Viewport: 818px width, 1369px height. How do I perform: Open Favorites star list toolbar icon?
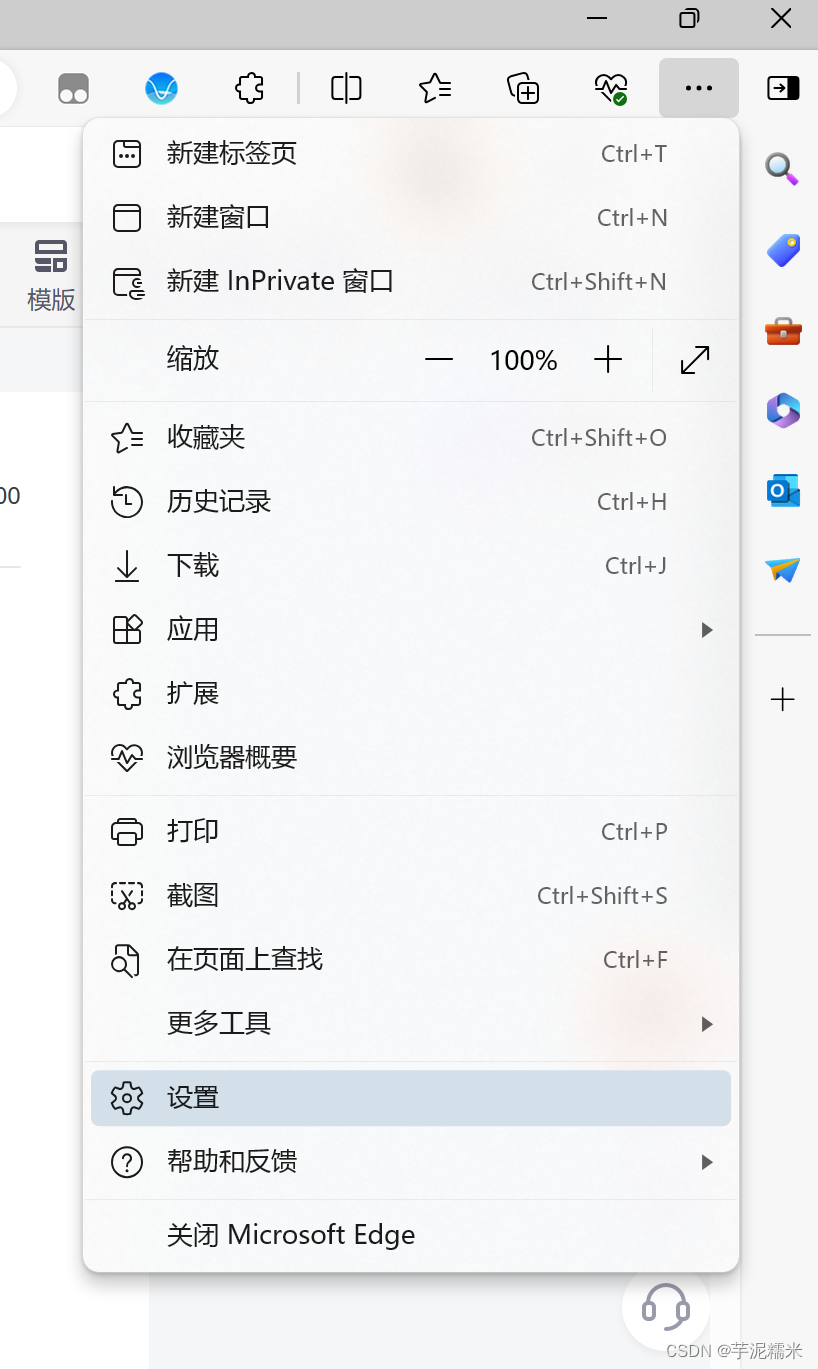point(435,88)
